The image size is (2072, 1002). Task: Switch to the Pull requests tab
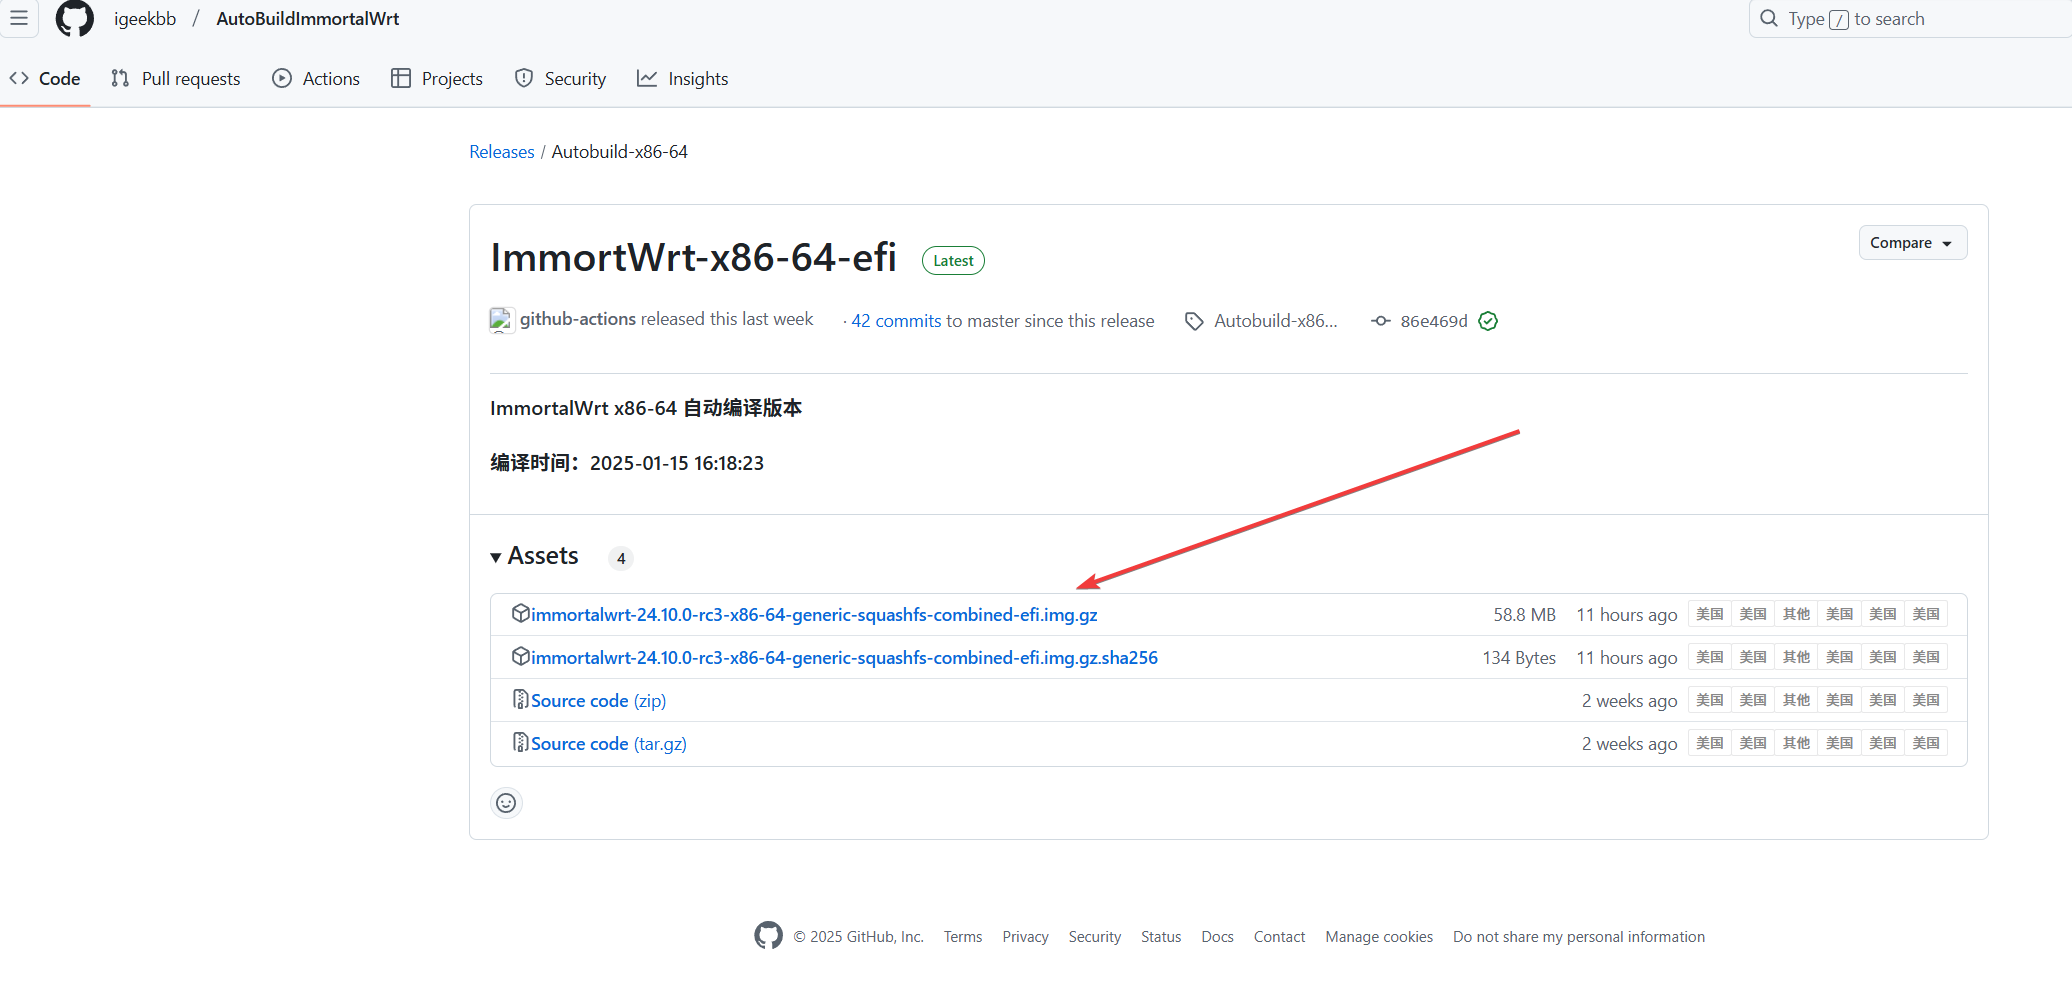(176, 79)
